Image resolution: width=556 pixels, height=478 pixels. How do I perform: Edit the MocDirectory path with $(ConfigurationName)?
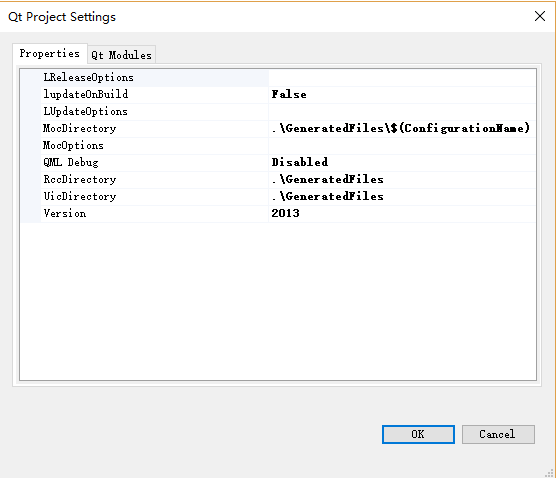[402, 129]
